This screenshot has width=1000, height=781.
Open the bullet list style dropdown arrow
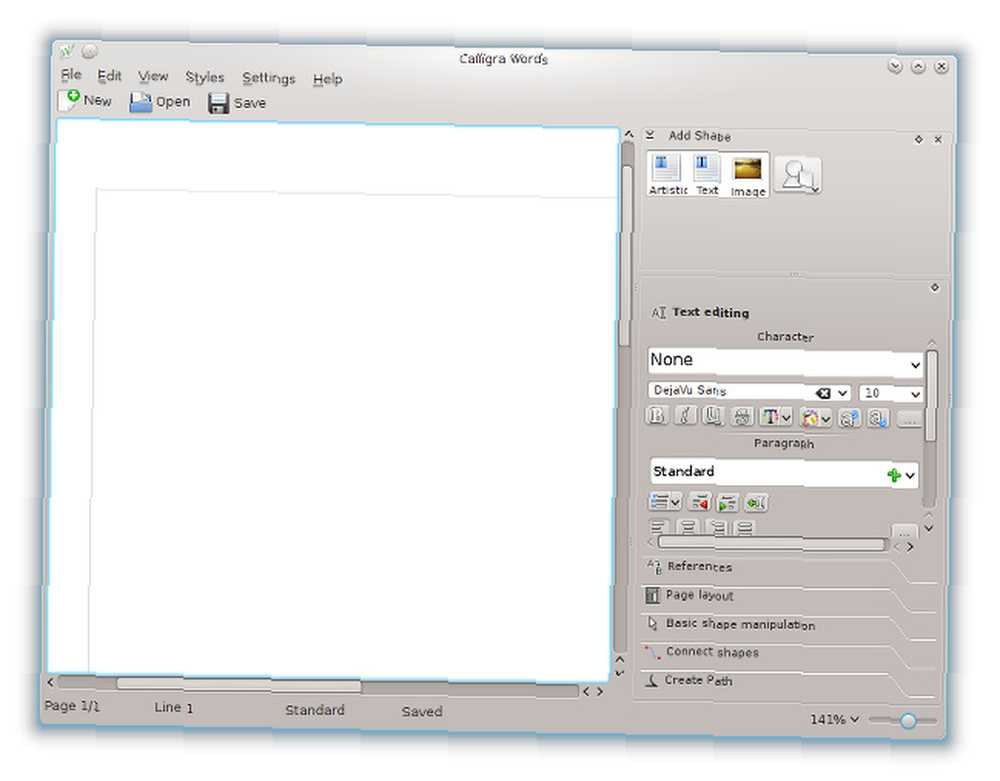[x=675, y=503]
